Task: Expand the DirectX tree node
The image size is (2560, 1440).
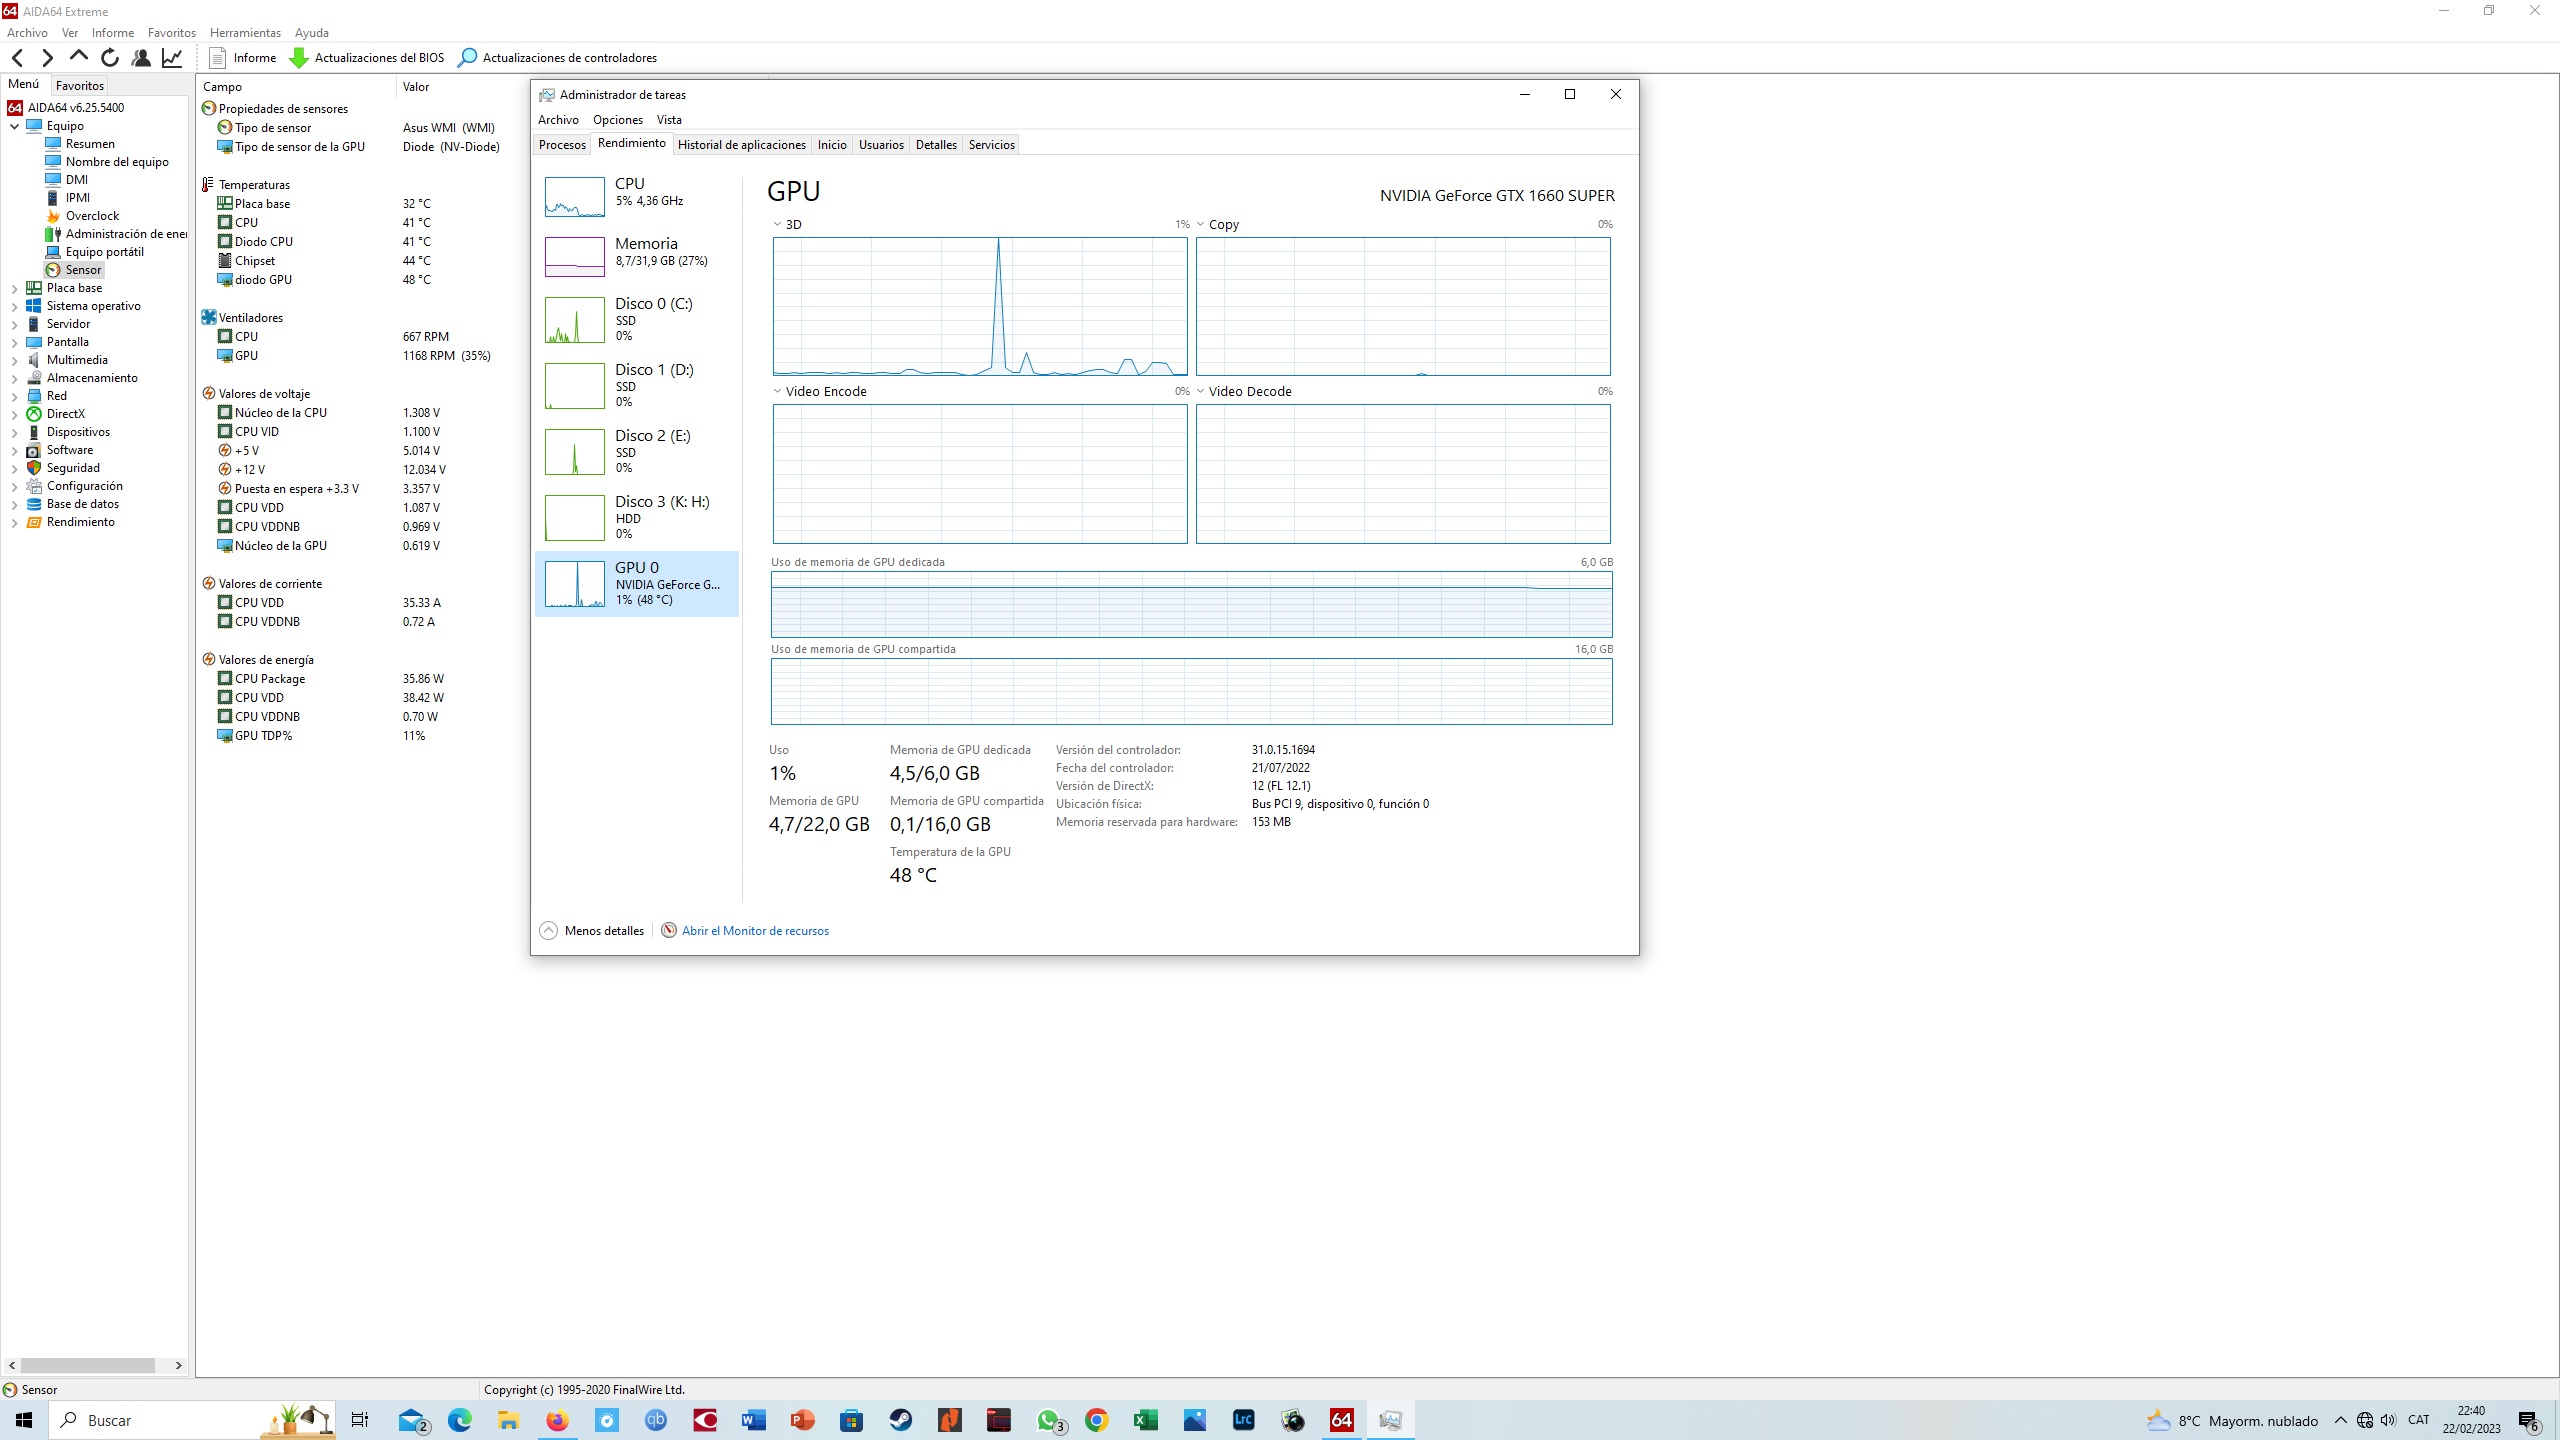Action: click(14, 414)
